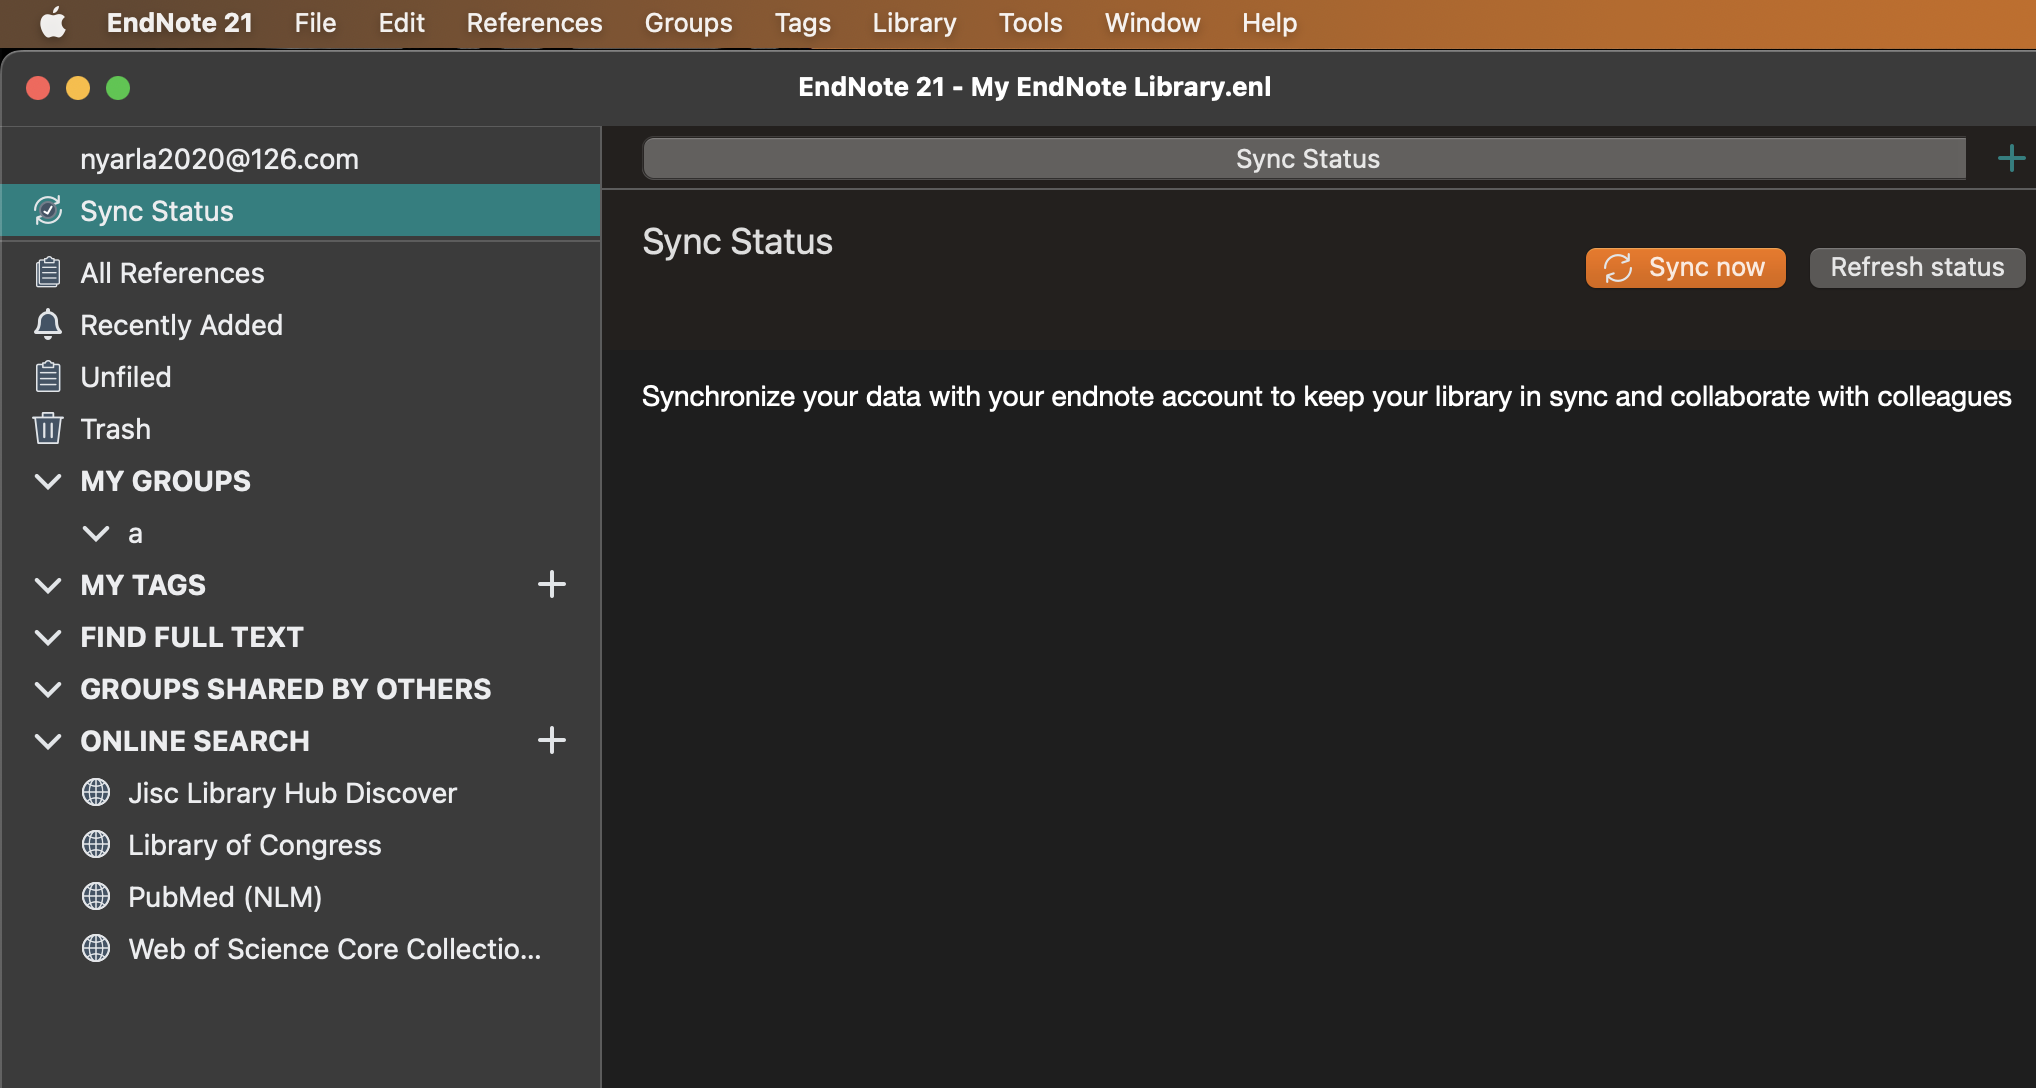Screen dimensions: 2036x1088
Task: Click the All References clipboard icon
Action: click(48, 273)
